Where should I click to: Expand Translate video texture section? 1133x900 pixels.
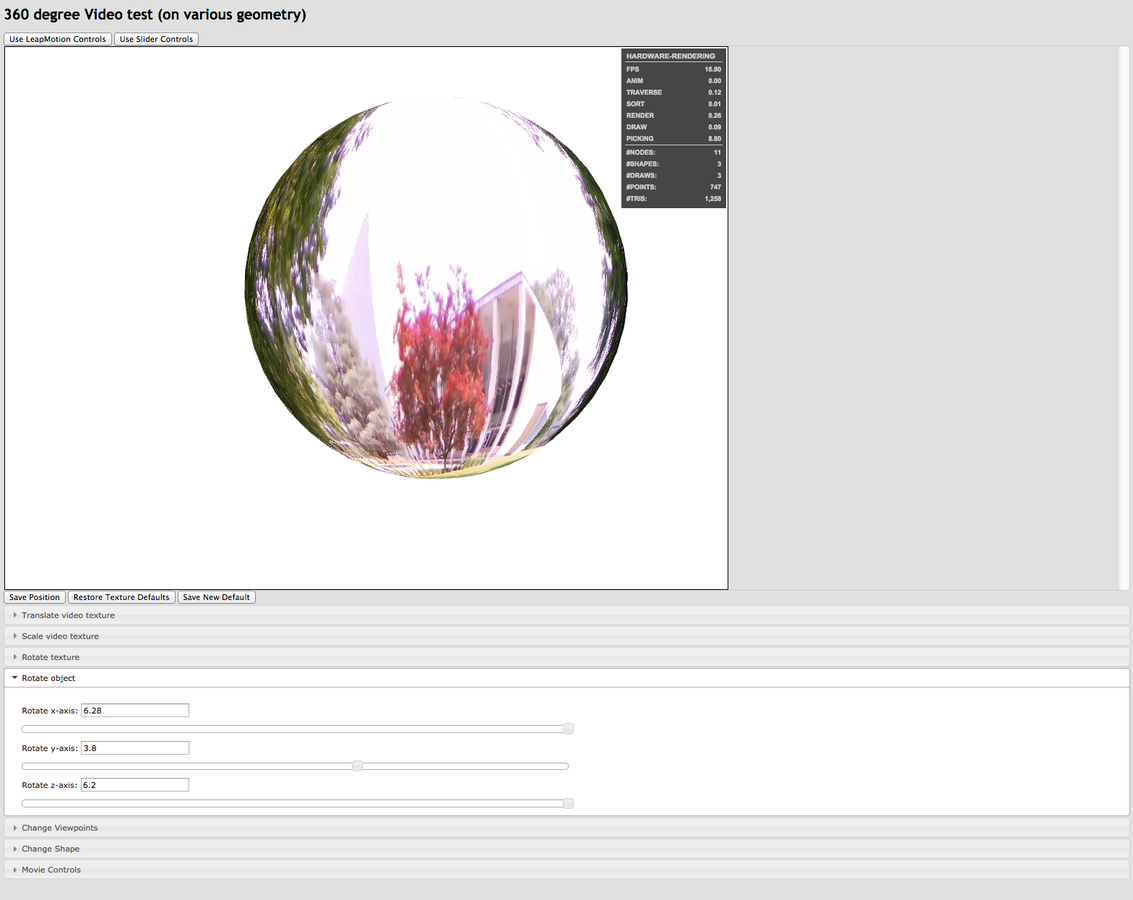pyautogui.click(x=68, y=615)
